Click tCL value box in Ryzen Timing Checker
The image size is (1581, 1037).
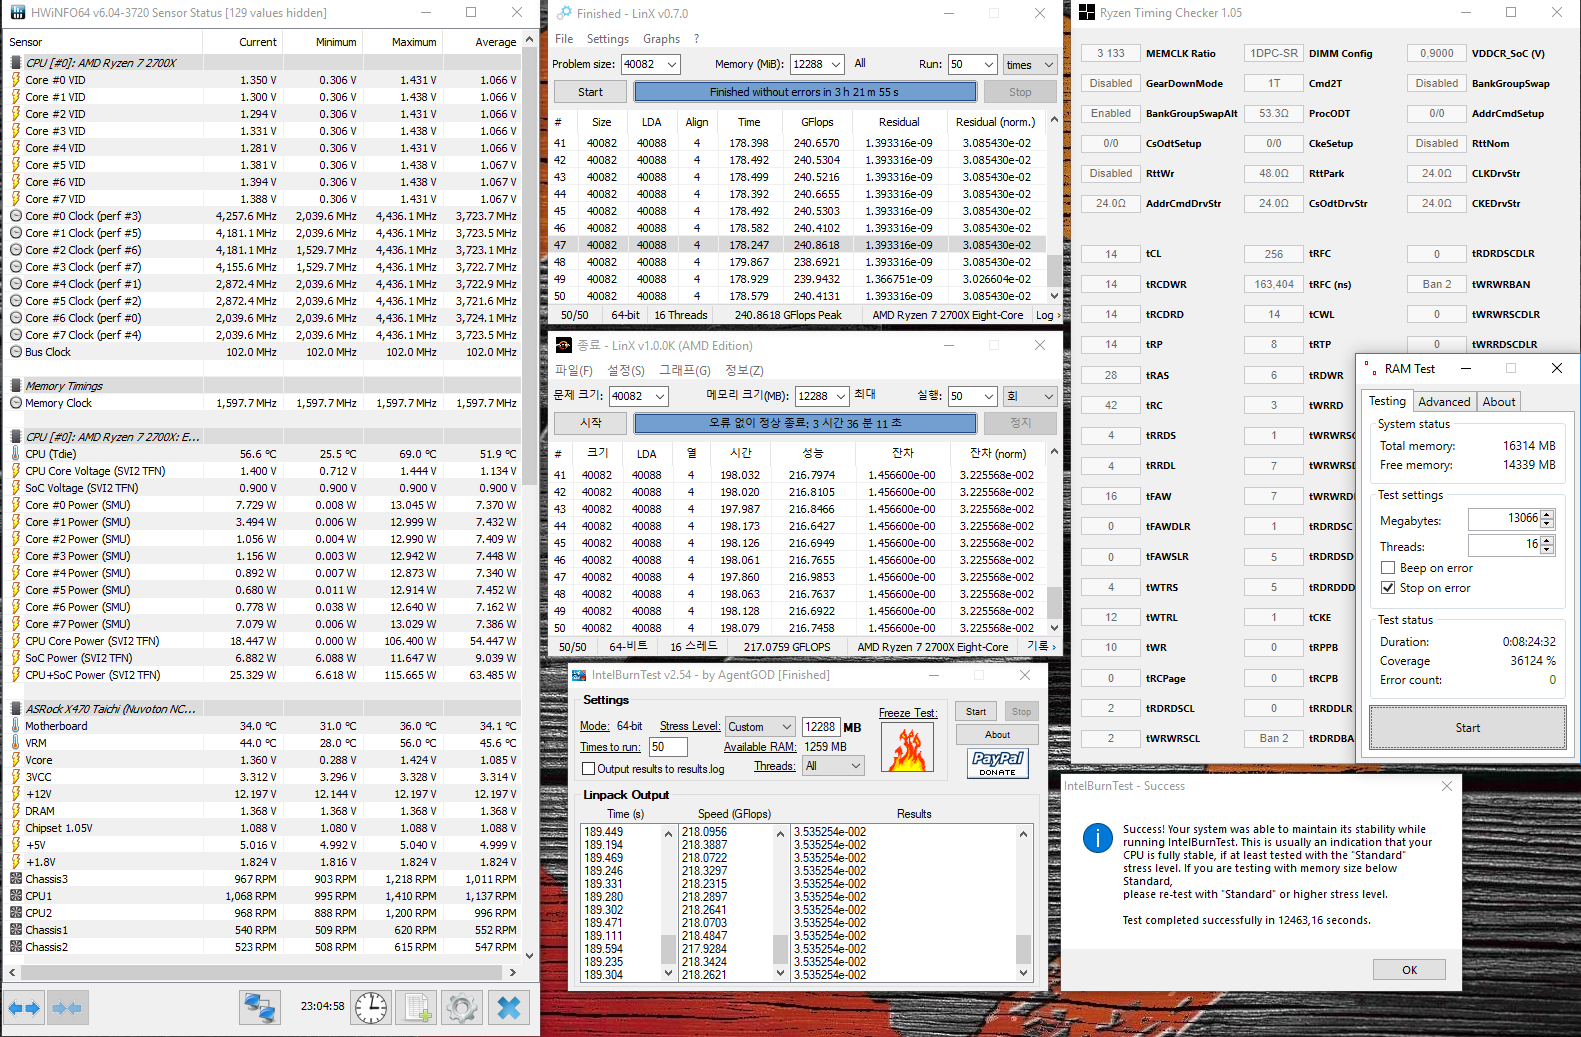pos(1111,254)
